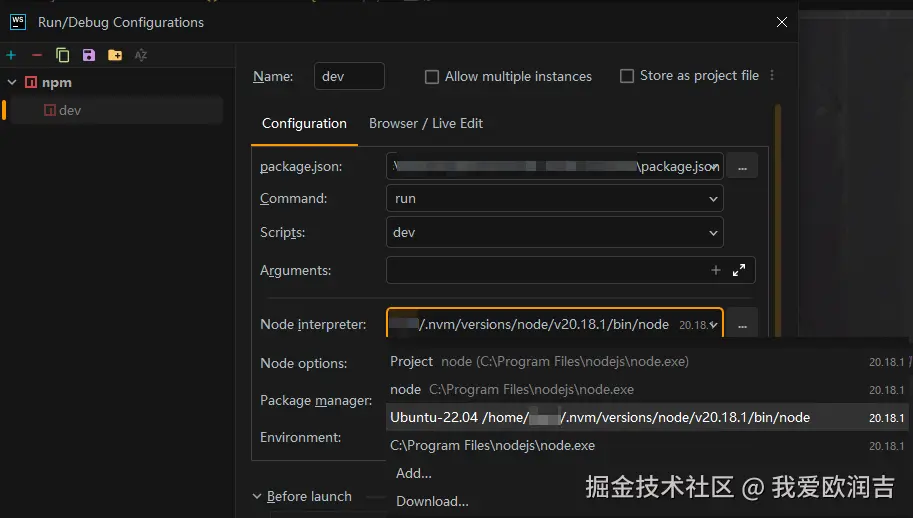Click the Package manager label
Viewport: 913px width, 518px height.
[316, 400]
